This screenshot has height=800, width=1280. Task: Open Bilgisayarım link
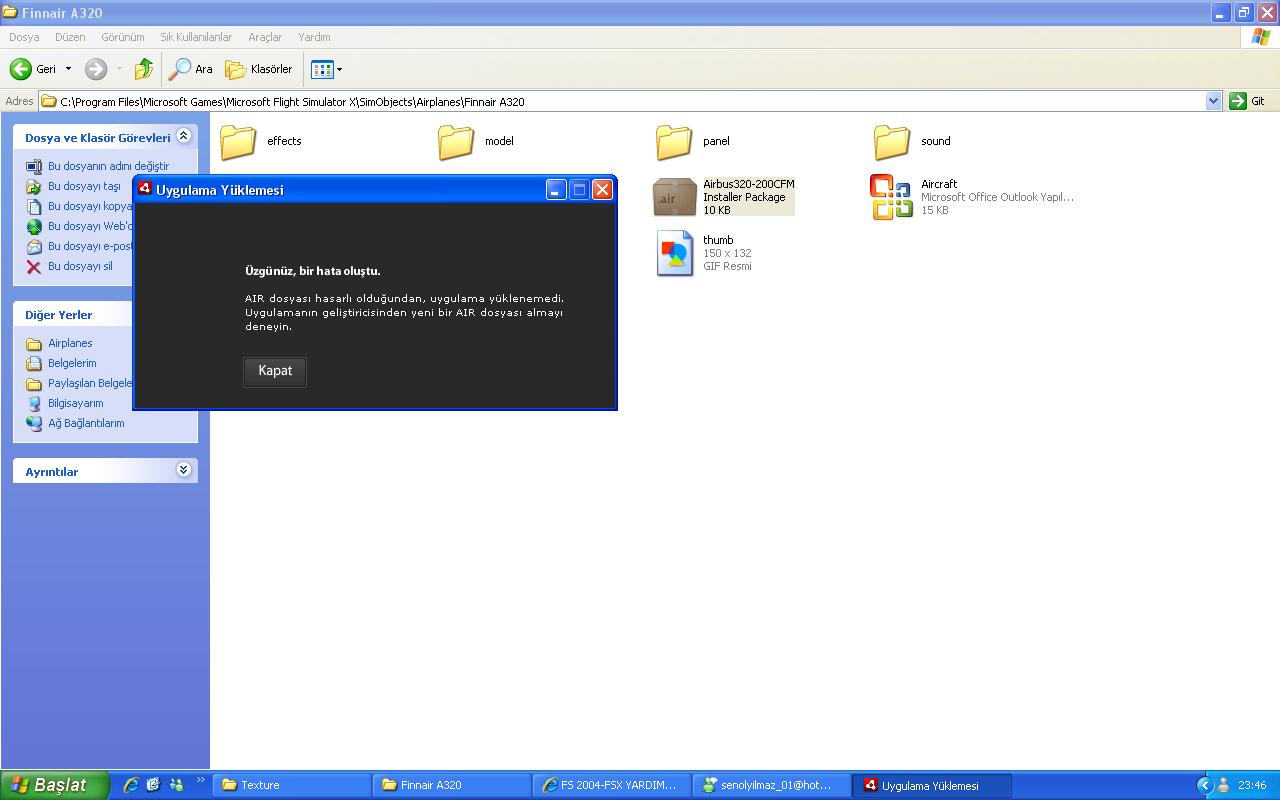[x=75, y=403]
